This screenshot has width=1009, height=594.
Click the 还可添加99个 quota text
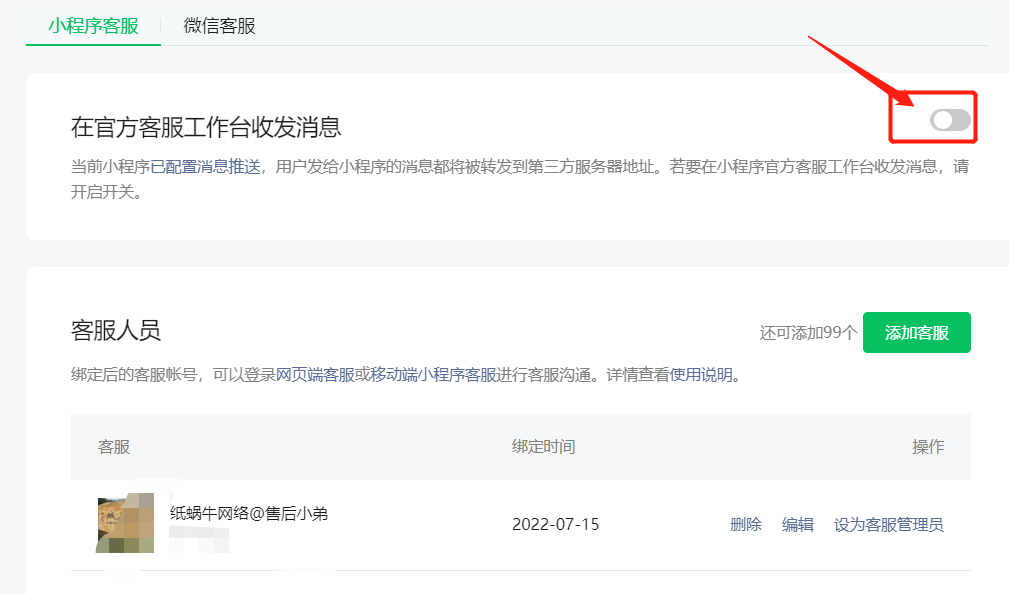808,333
